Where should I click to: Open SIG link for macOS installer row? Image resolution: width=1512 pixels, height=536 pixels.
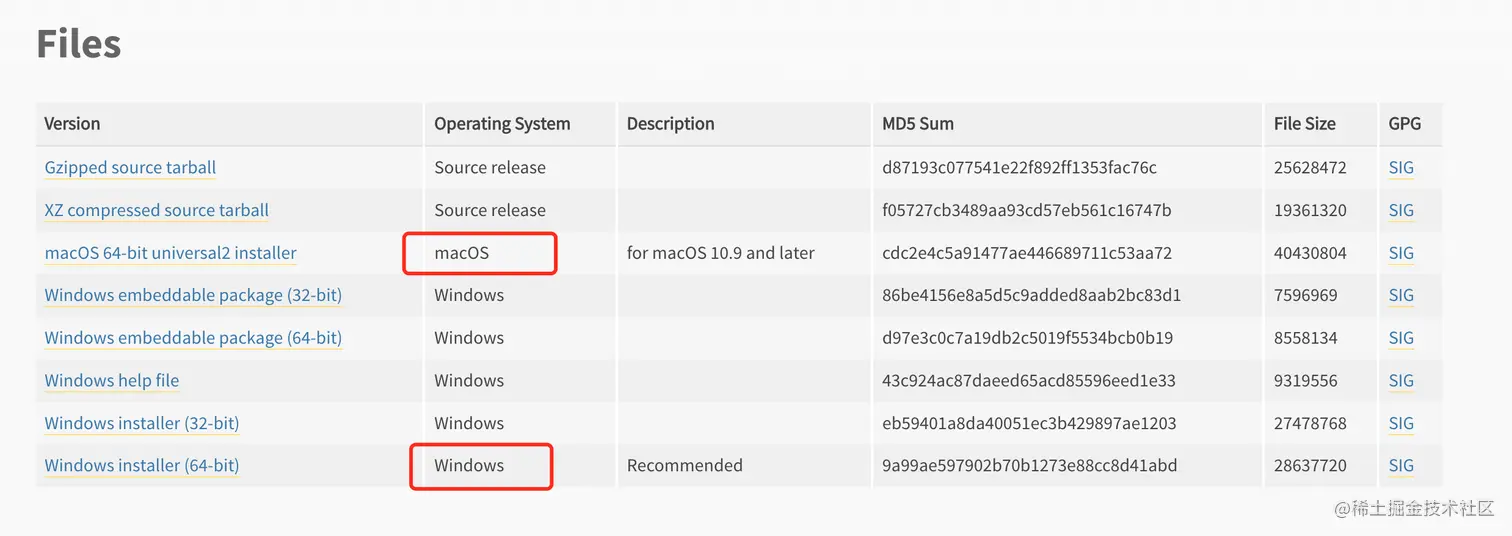pos(1401,253)
